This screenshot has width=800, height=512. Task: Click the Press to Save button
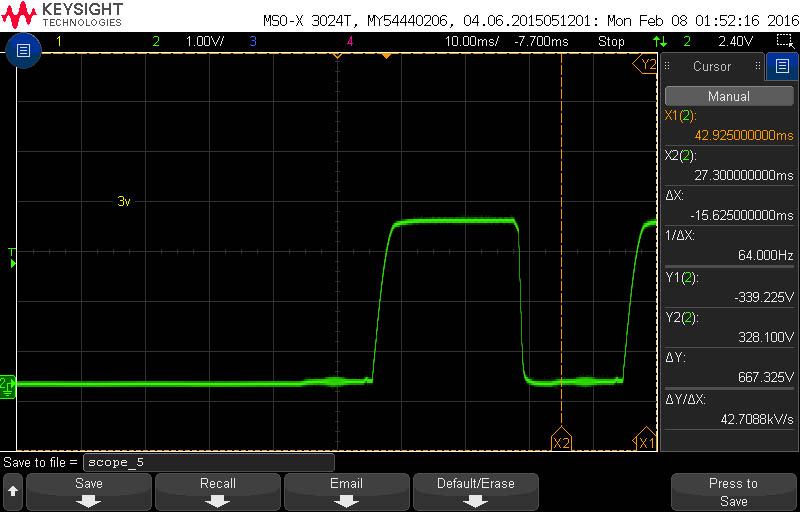pos(733,492)
